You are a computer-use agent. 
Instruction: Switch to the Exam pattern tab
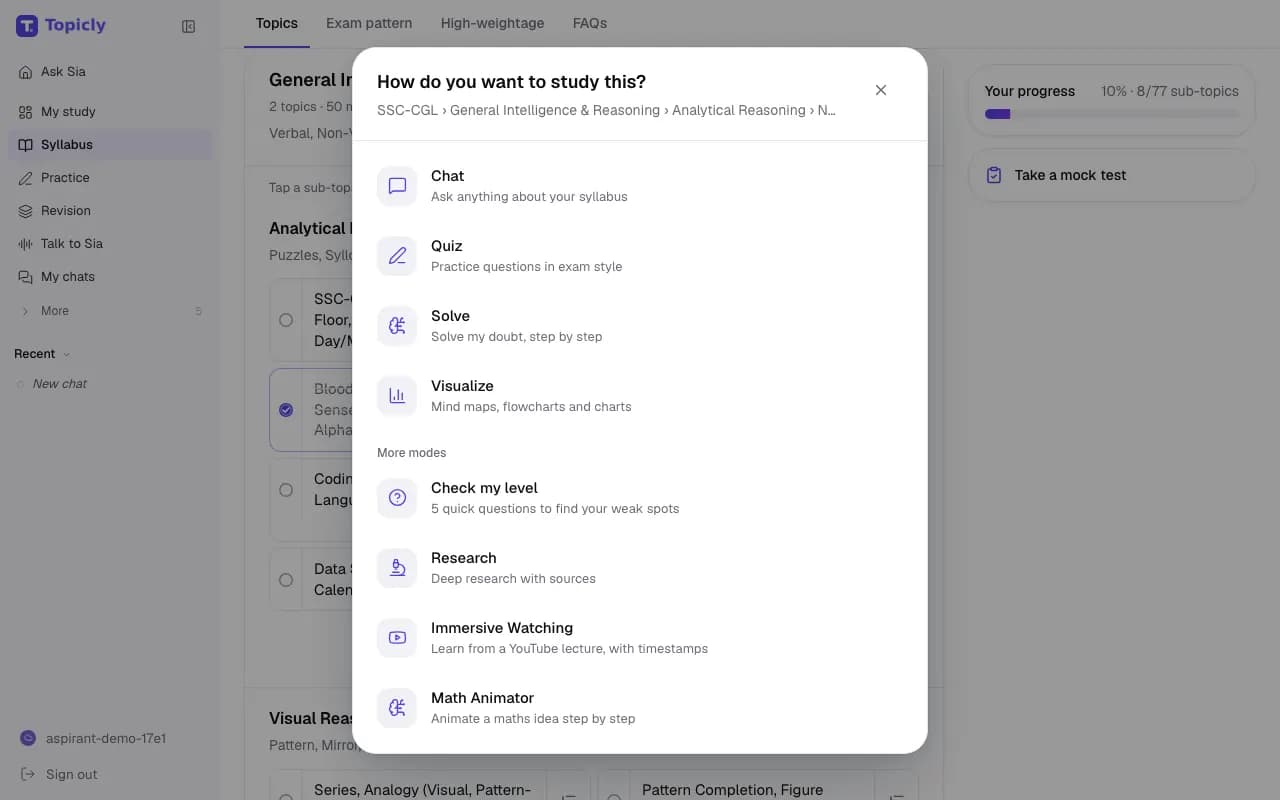[369, 23]
